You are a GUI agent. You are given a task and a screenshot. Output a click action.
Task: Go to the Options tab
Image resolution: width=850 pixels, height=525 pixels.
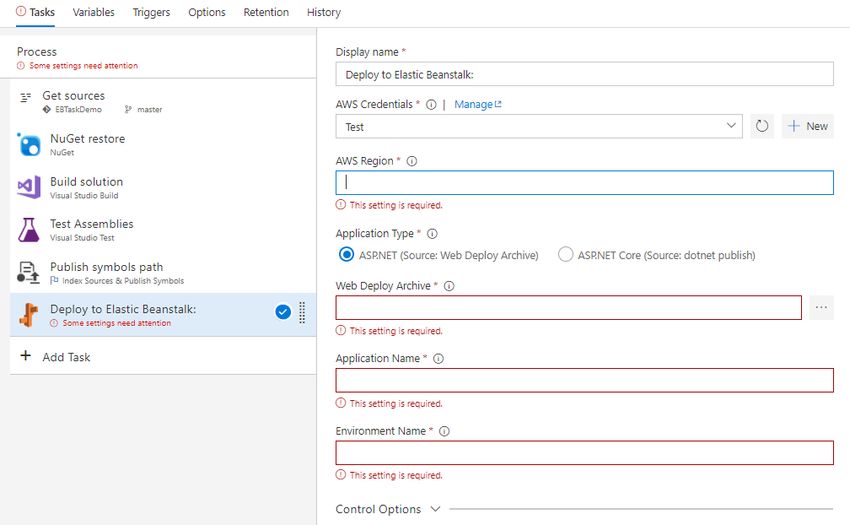point(207,12)
